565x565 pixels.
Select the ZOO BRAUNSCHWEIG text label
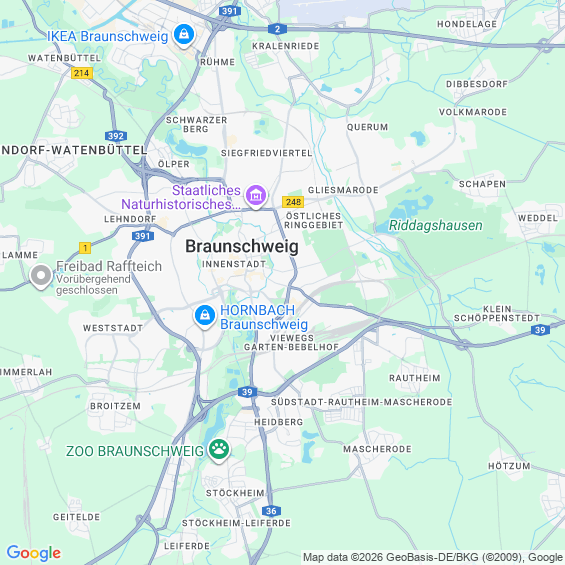[x=135, y=451]
